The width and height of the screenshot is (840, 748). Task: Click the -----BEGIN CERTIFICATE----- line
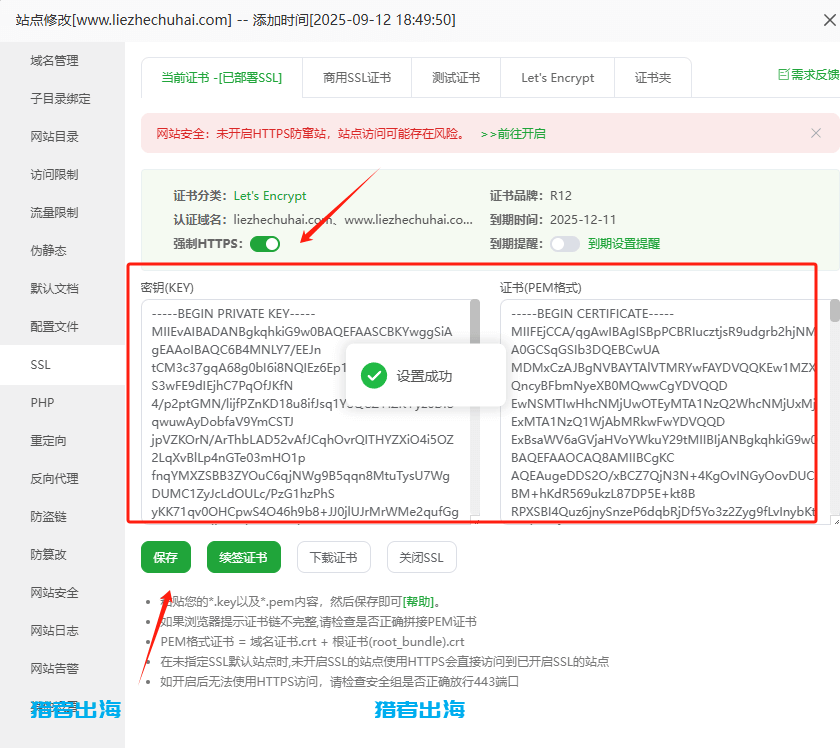(592, 313)
